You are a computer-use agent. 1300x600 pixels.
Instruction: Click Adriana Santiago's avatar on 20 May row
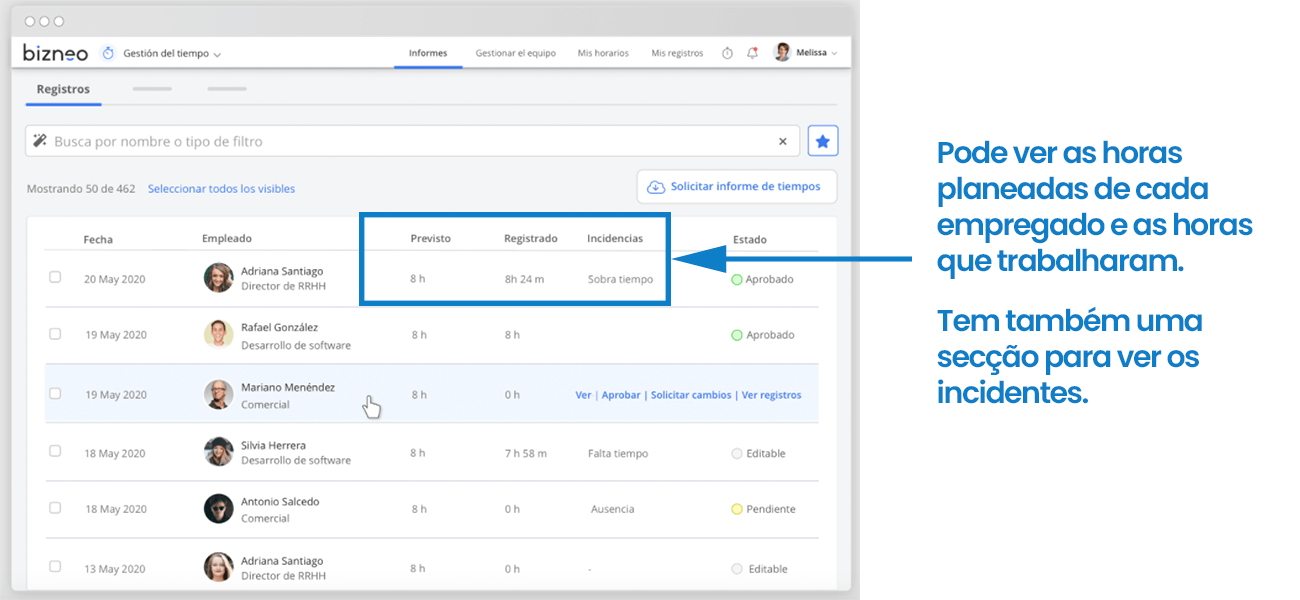coord(218,278)
